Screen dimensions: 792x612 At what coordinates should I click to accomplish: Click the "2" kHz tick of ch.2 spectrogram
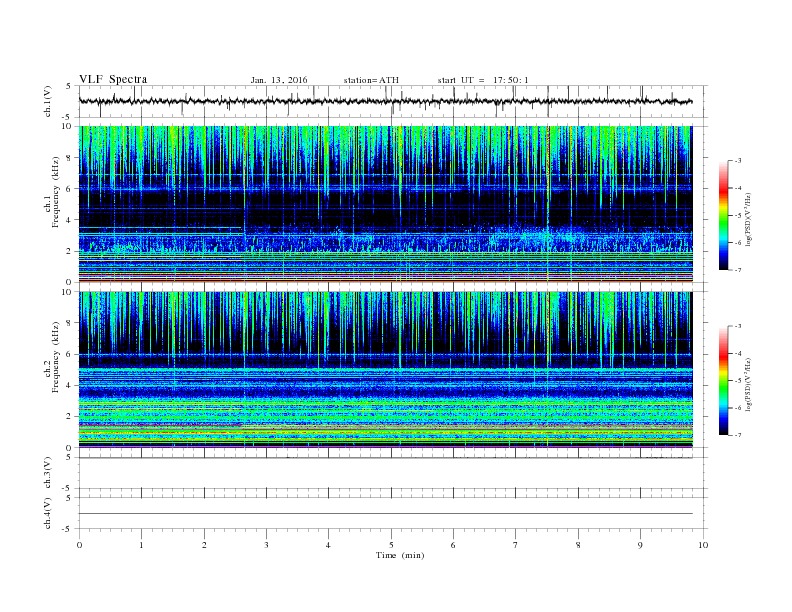click(x=69, y=417)
